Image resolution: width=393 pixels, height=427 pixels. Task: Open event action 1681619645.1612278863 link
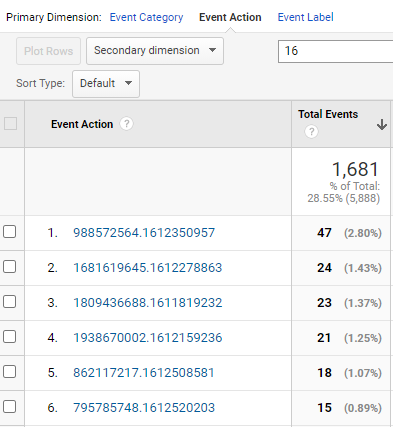pos(148,268)
